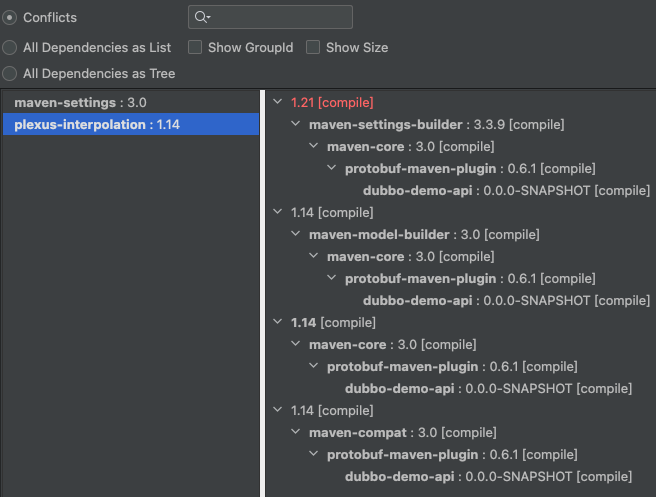Select maven-settings : 3.0 in conflicts list
This screenshot has width=656, height=497.
(131, 102)
